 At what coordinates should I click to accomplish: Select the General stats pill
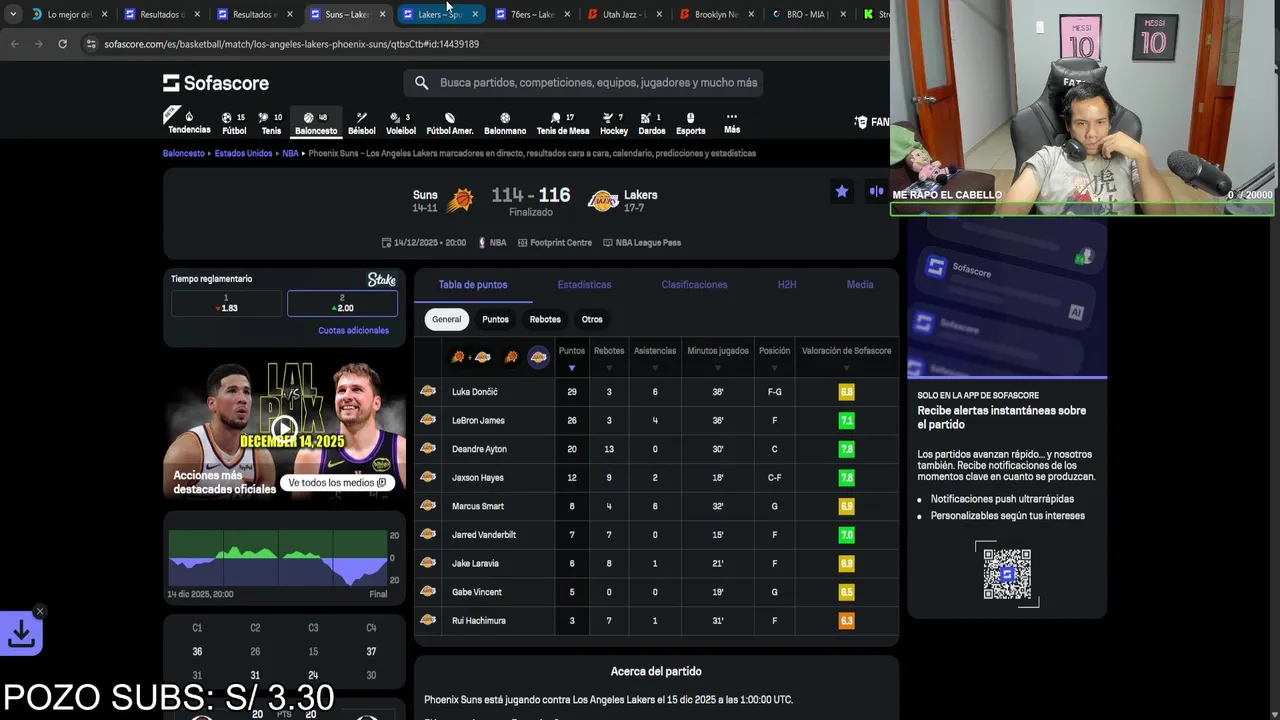447,319
